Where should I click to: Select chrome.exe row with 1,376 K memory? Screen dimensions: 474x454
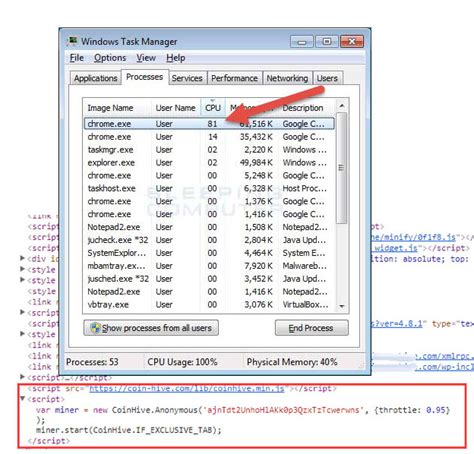tap(209, 201)
